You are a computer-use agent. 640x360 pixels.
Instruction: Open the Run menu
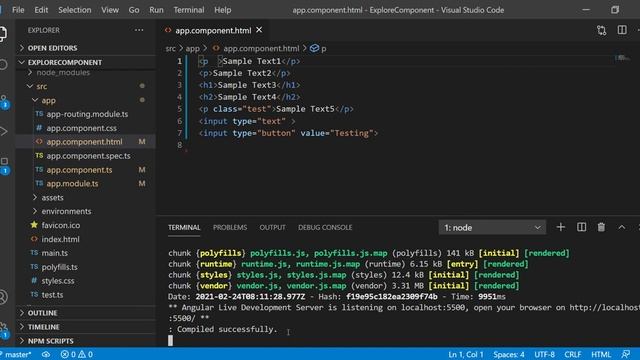[156, 10]
